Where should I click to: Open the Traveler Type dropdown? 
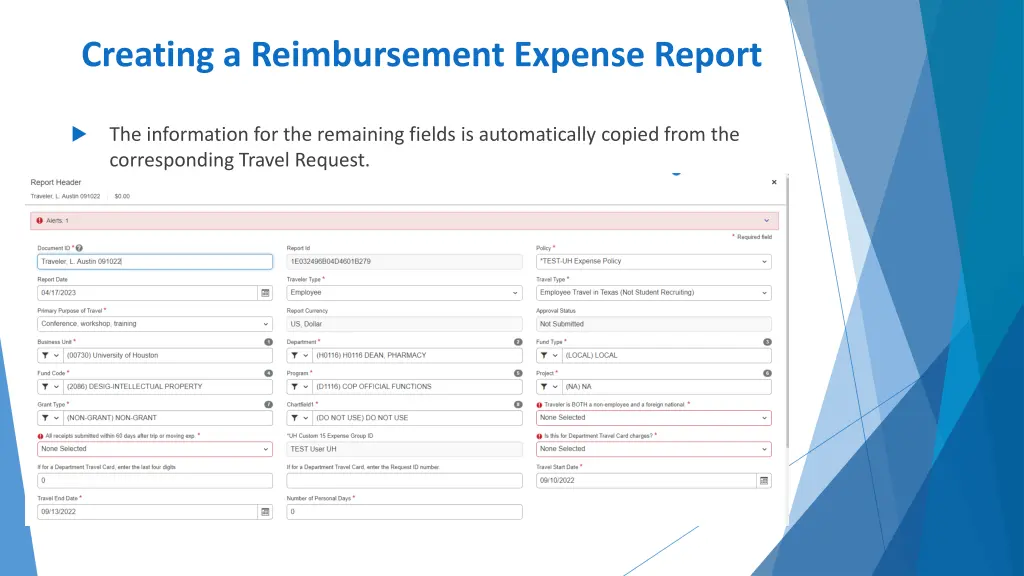point(404,293)
